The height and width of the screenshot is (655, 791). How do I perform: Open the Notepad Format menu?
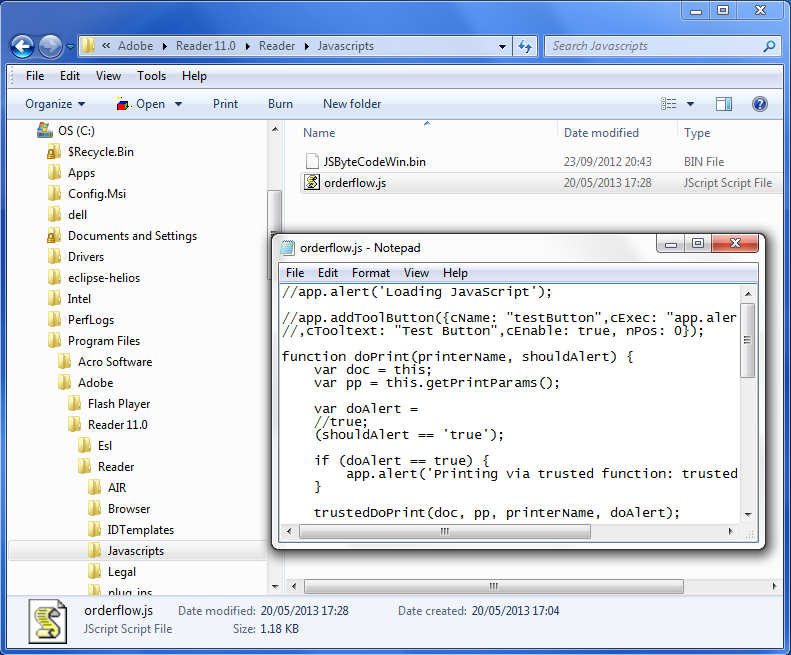coord(371,273)
